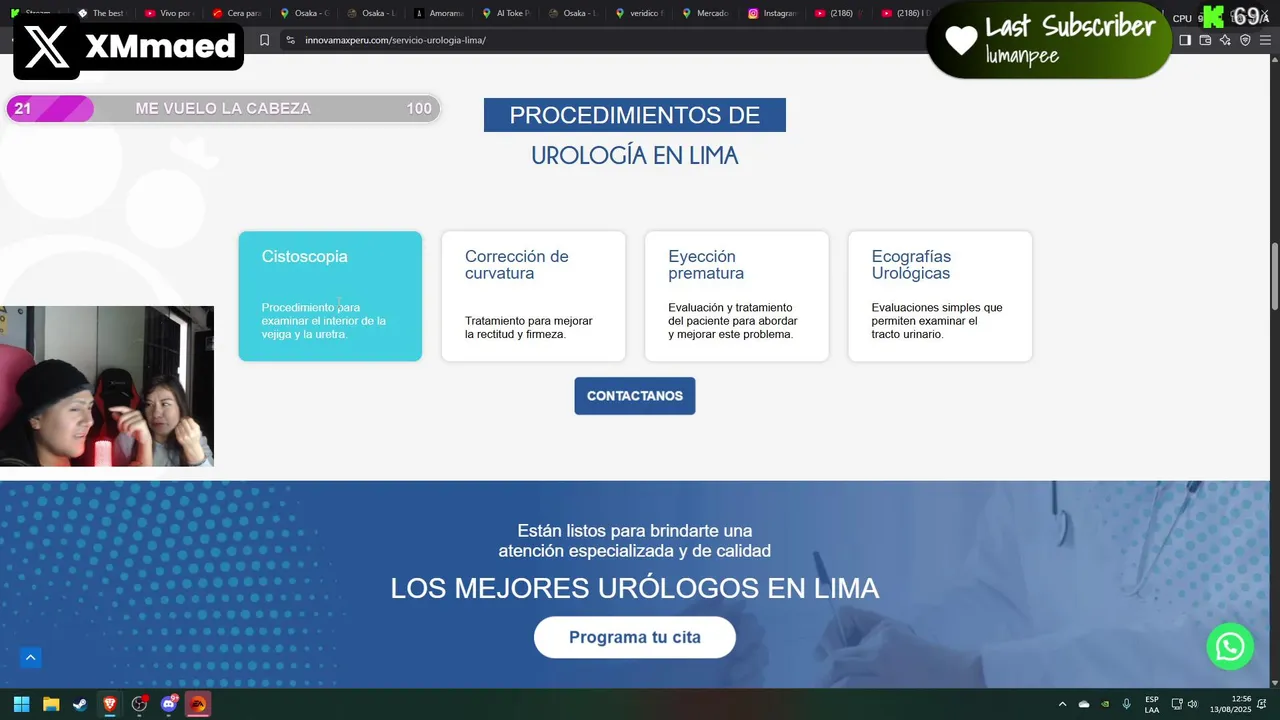The image size is (1280, 720).
Task: Open the "Vivo por" YouTube tab
Action: [x=170, y=13]
